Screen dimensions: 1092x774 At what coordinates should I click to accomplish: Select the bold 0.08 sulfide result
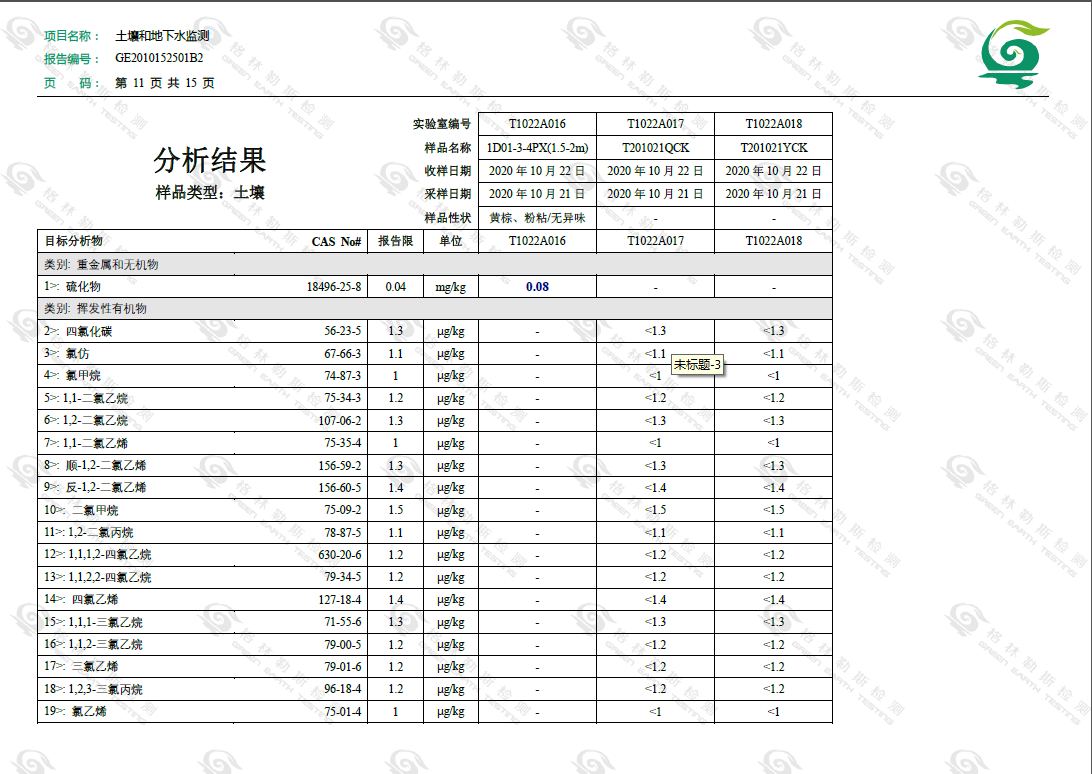[x=537, y=287]
